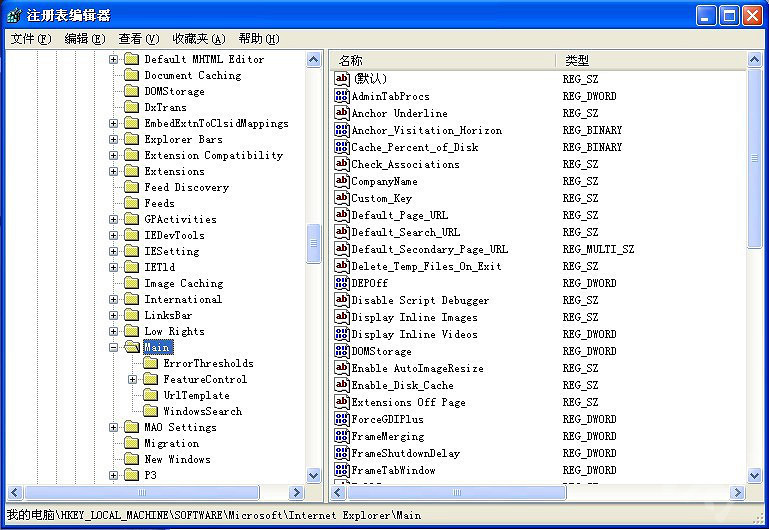The image size is (769, 530).
Task: Click the binary icon beside Cache_Percent_of_Disk
Action: [341, 147]
